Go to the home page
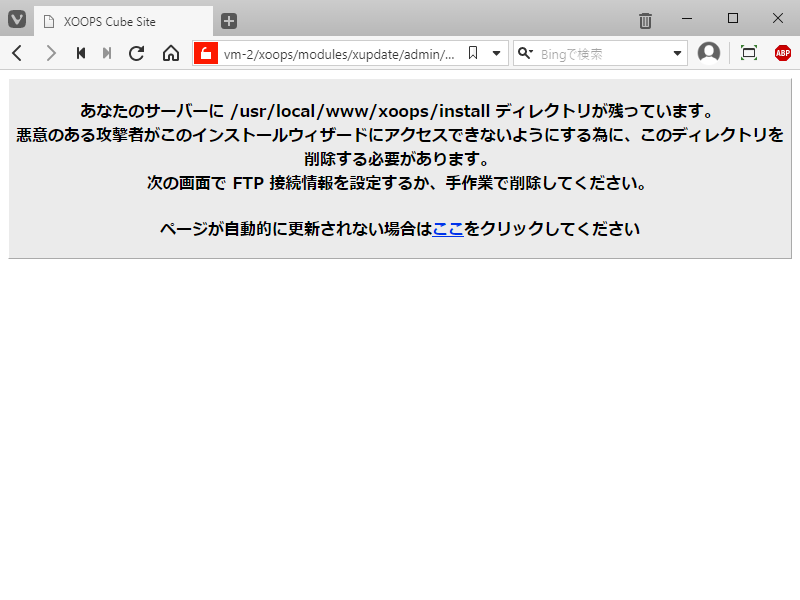Image resolution: width=800 pixels, height=600 pixels. pyautogui.click(x=171, y=53)
